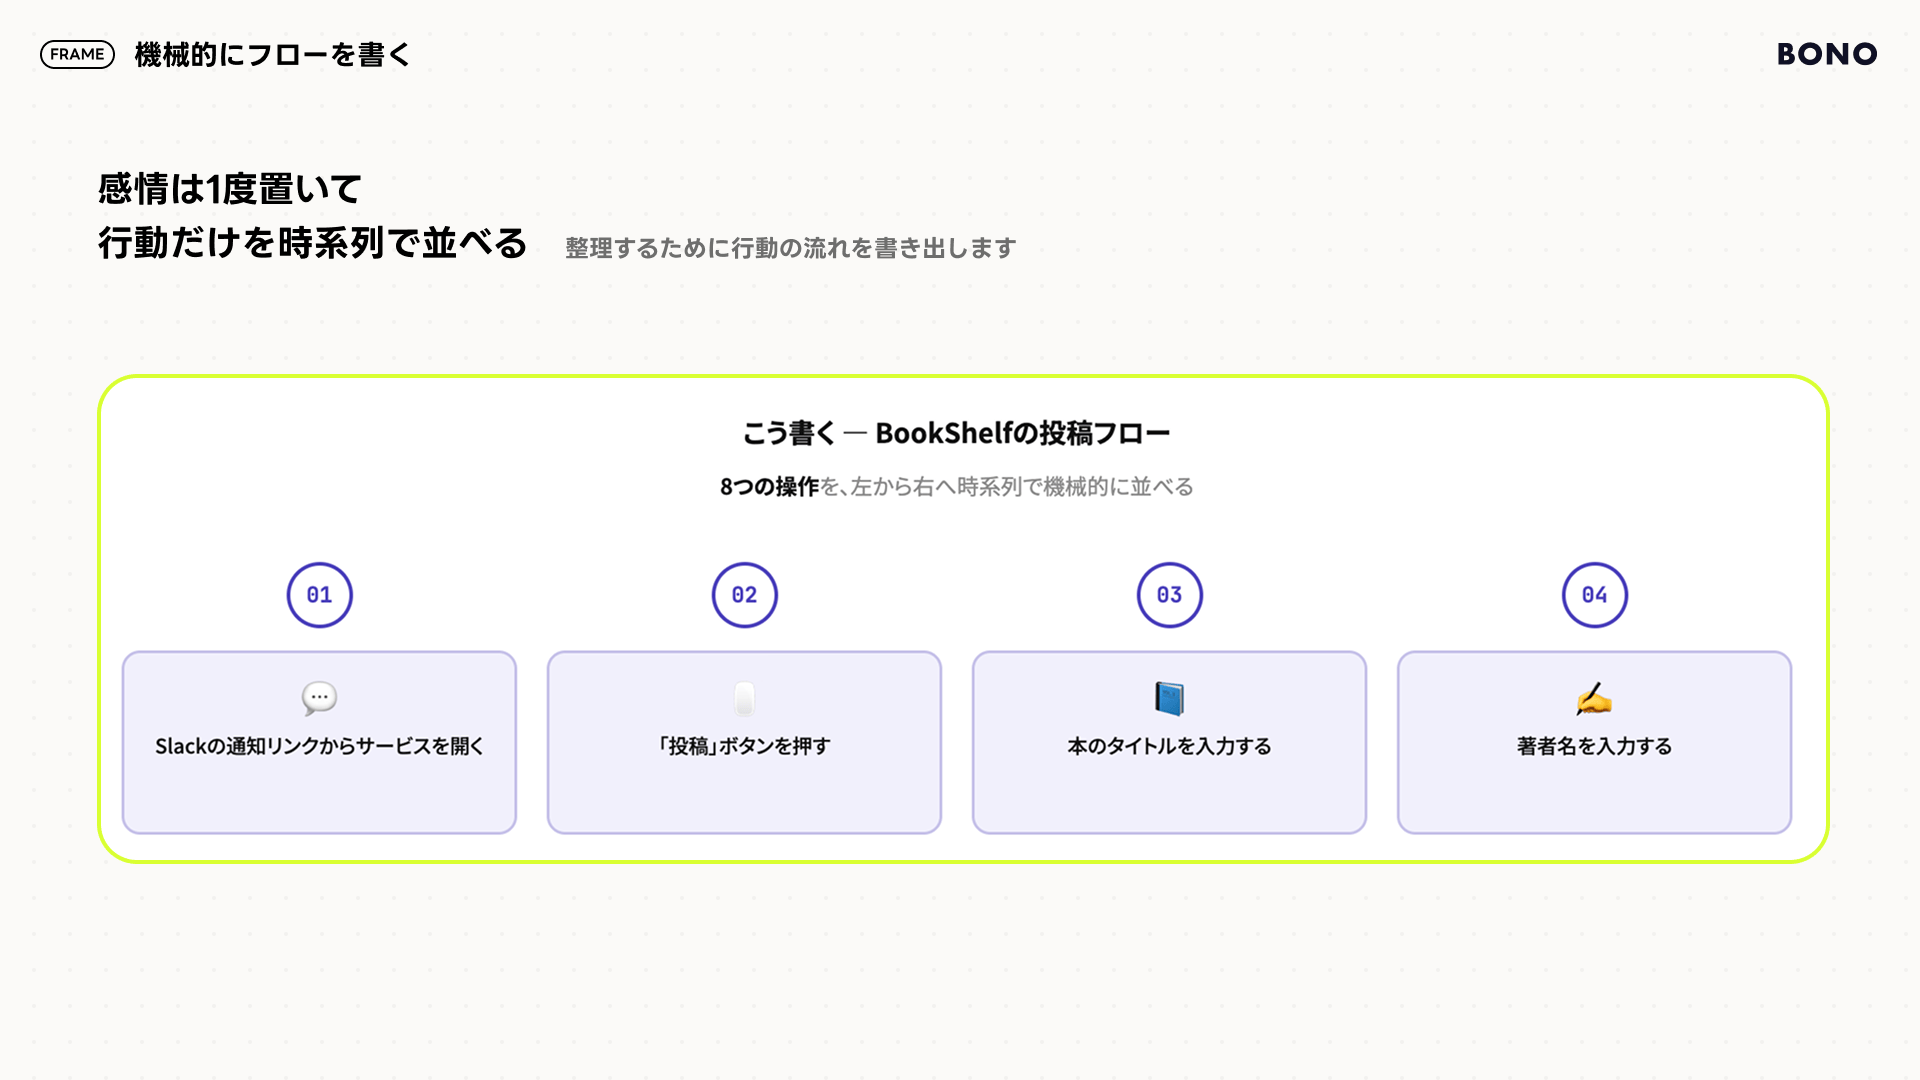Viewport: 1920px width, 1080px height.
Task: Click the speech bubble icon in step 01 card
Action: [319, 698]
